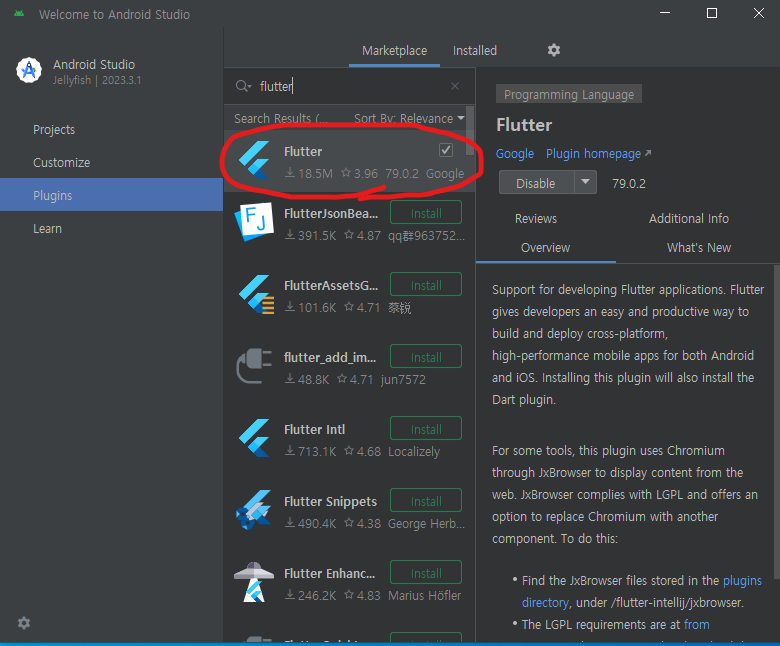Image resolution: width=780 pixels, height=646 pixels.
Task: Click the Android icon in title bar
Action: pyautogui.click(x=19, y=14)
